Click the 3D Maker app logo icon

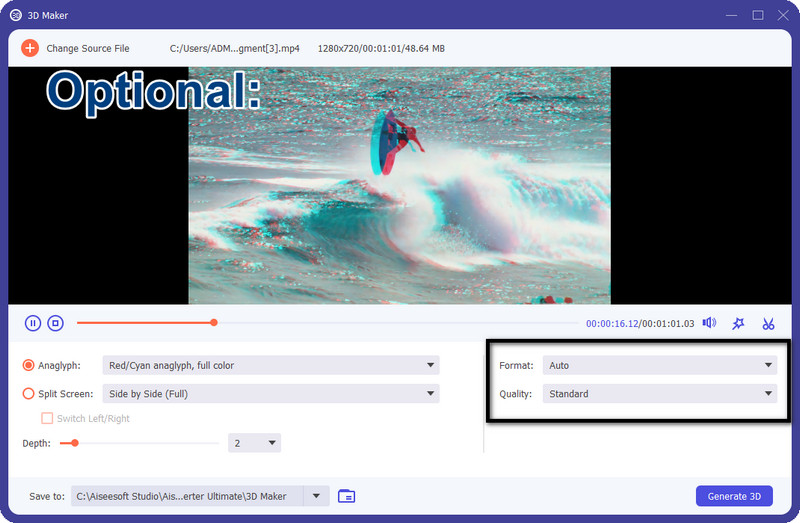[x=17, y=15]
